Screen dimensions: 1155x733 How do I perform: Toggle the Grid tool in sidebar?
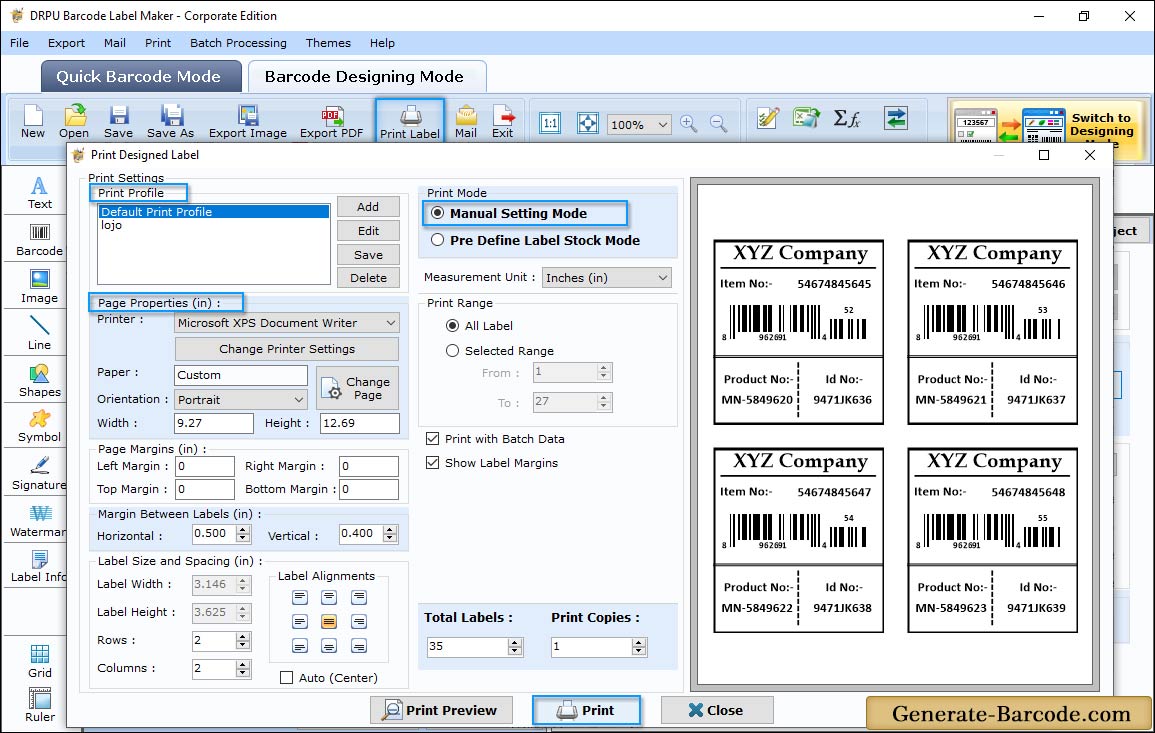40,661
